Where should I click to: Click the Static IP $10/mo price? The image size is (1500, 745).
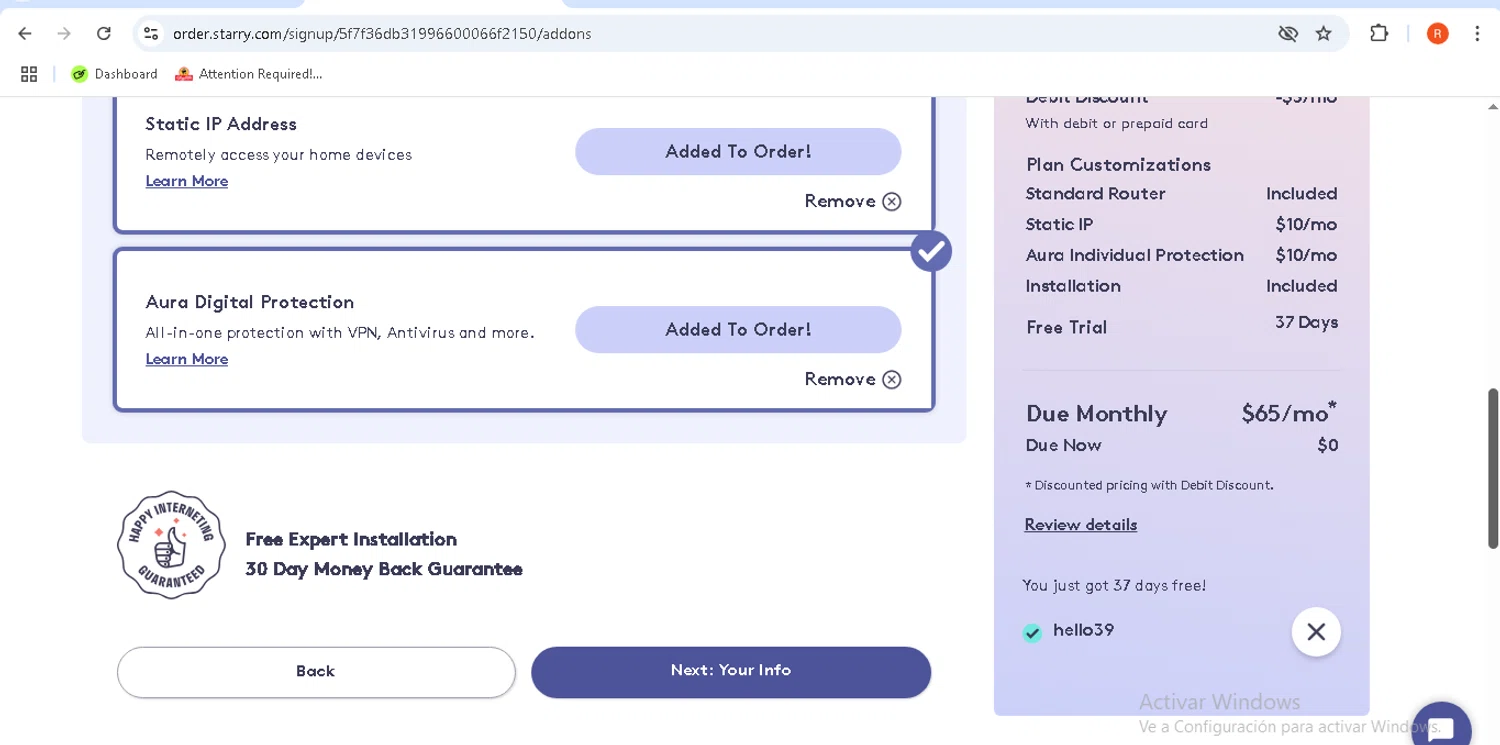[1306, 225]
